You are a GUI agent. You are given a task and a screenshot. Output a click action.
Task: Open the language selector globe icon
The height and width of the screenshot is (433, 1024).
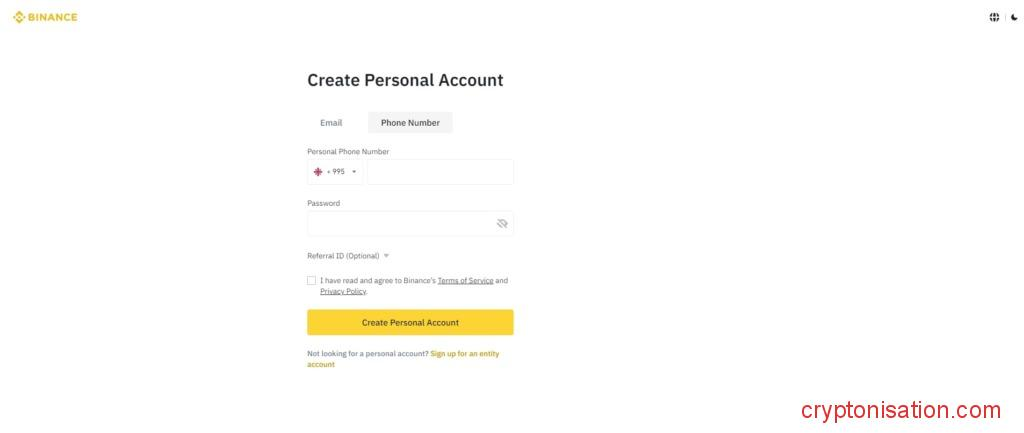(x=994, y=17)
